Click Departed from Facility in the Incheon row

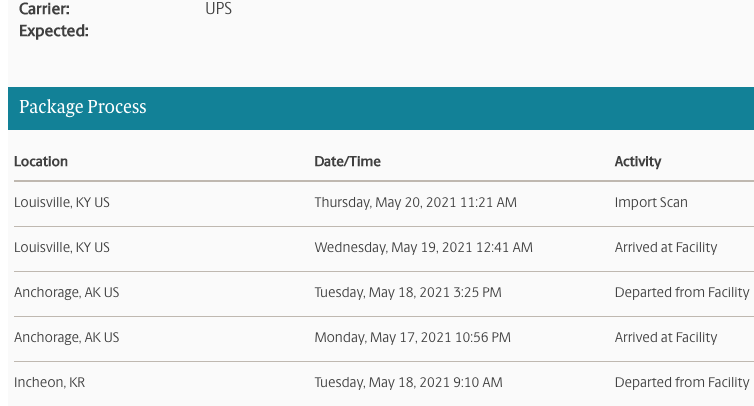click(x=682, y=382)
